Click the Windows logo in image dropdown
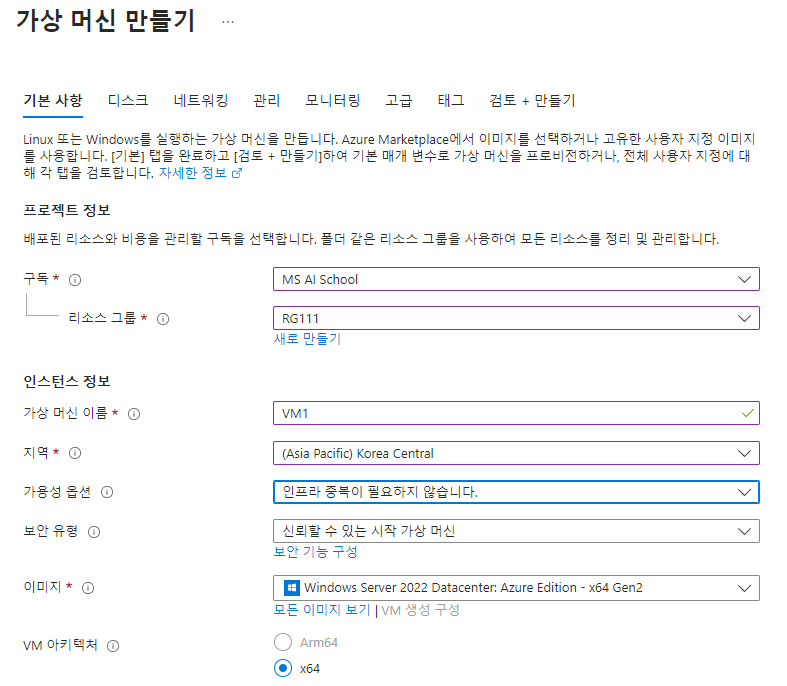The image size is (787, 686). 292,588
